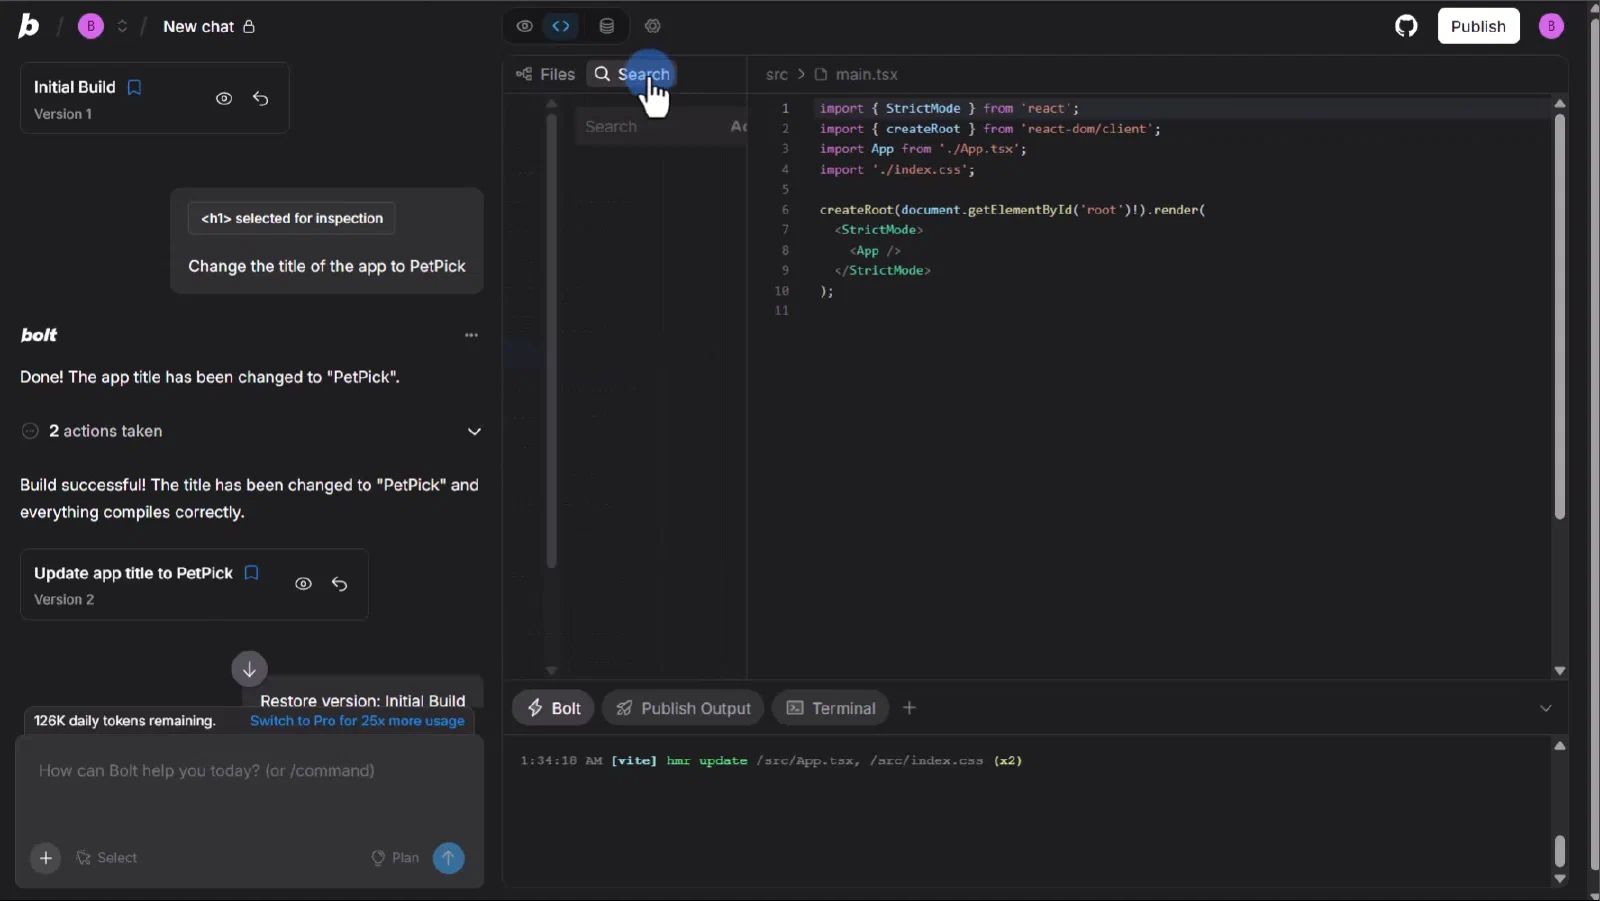1600x901 pixels.
Task: Click the src breadcrumb
Action: (x=777, y=75)
